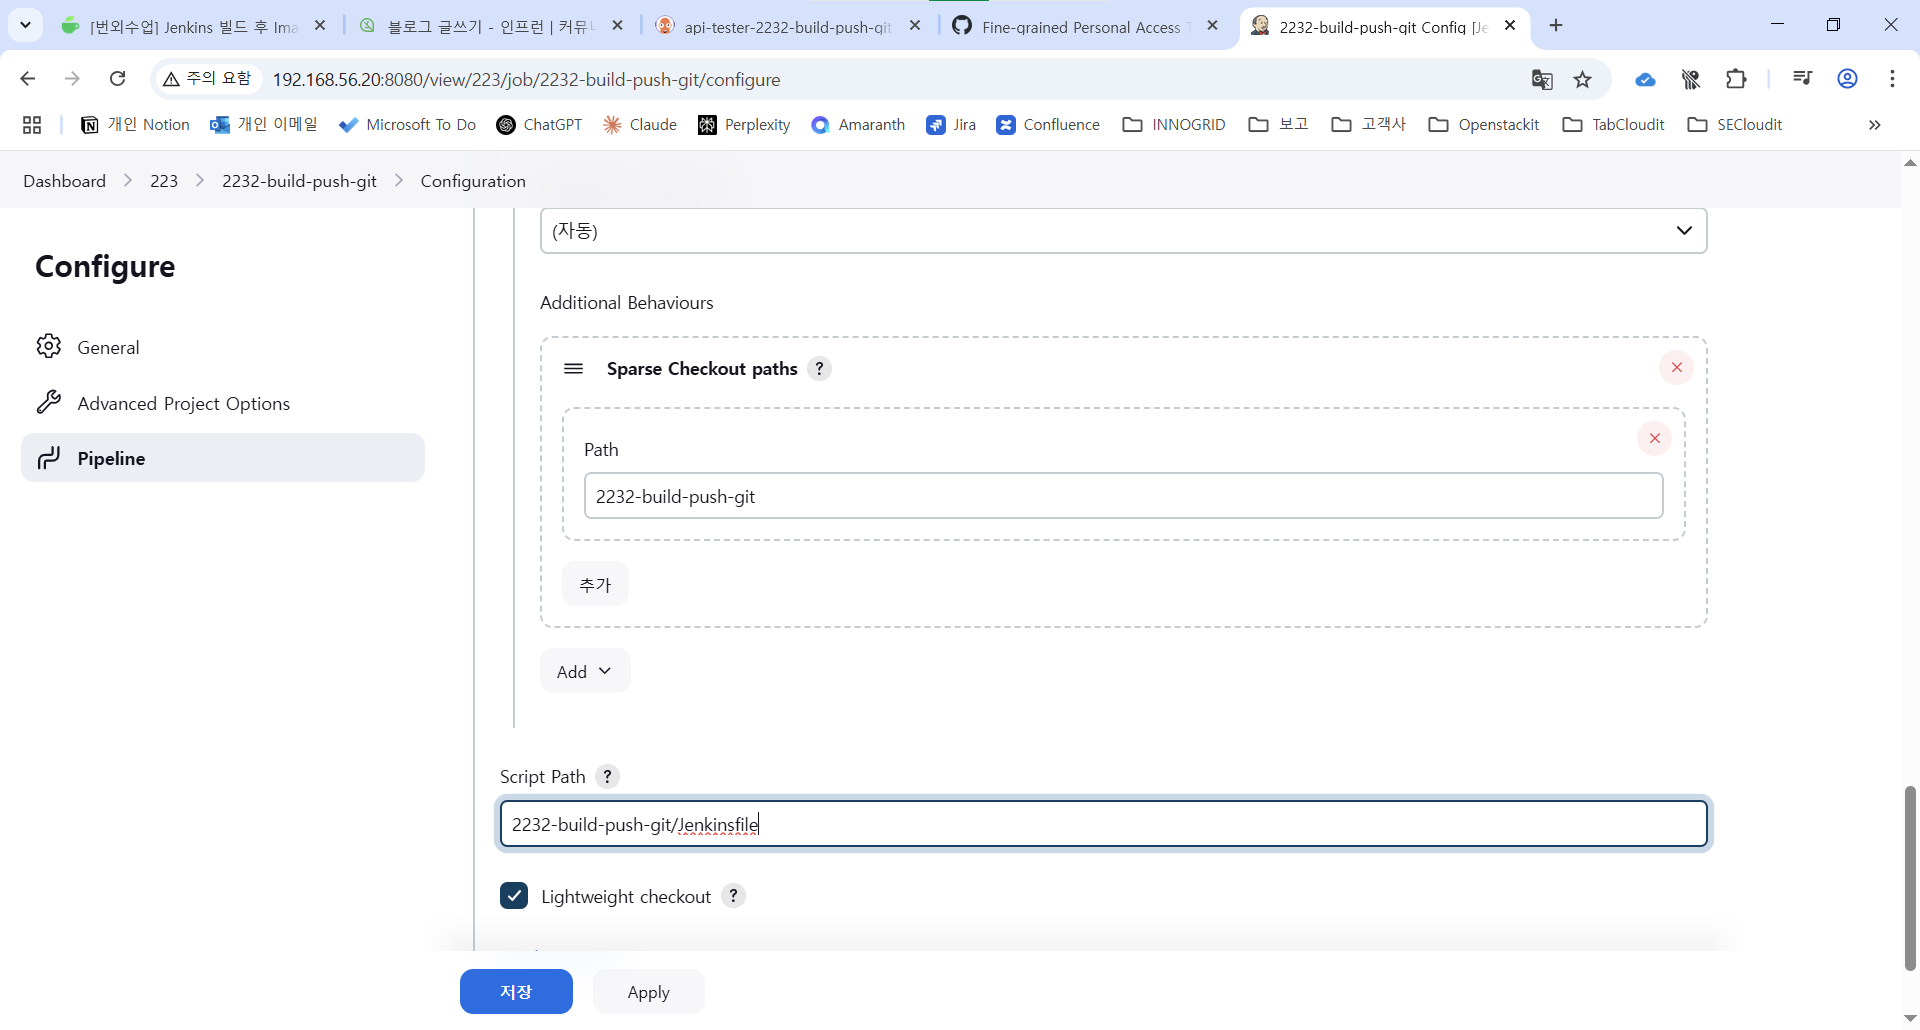Close the Fine-grained Personal Access tab
Viewport: 1920px width, 1030px height.
1213,26
